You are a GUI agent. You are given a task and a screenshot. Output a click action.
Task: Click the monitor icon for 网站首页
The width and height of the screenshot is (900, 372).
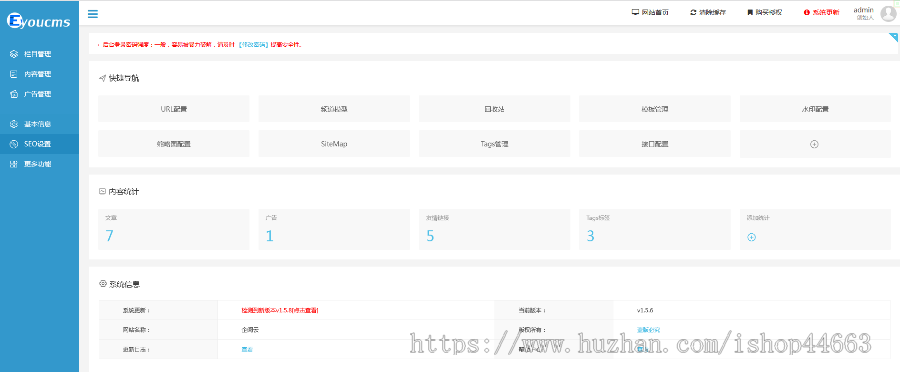click(x=635, y=12)
